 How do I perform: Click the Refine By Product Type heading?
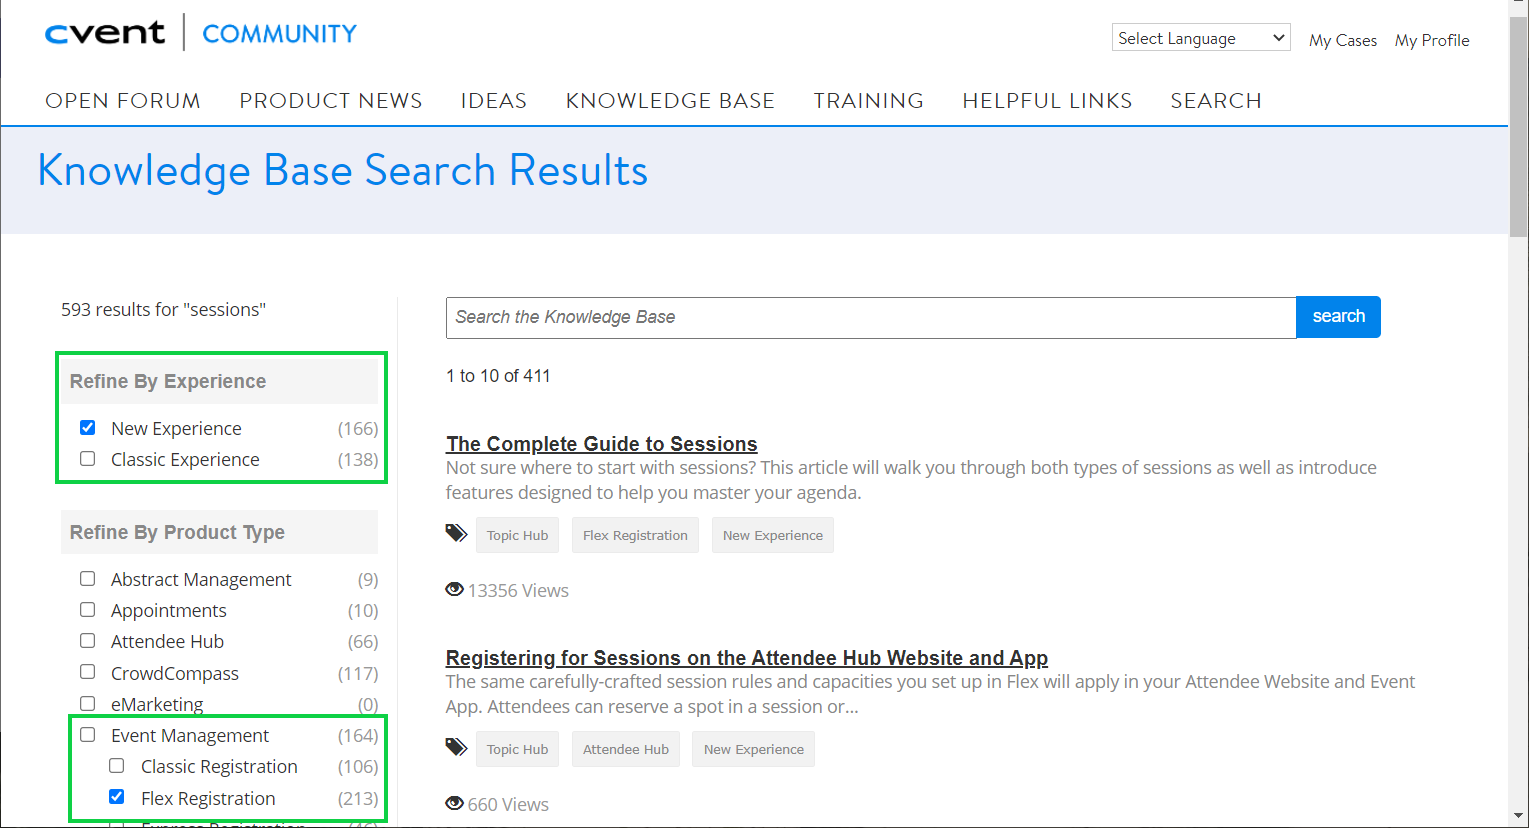click(177, 532)
